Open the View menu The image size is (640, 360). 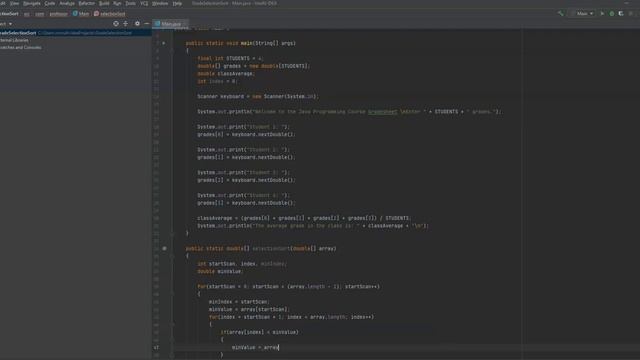pos(14,3)
